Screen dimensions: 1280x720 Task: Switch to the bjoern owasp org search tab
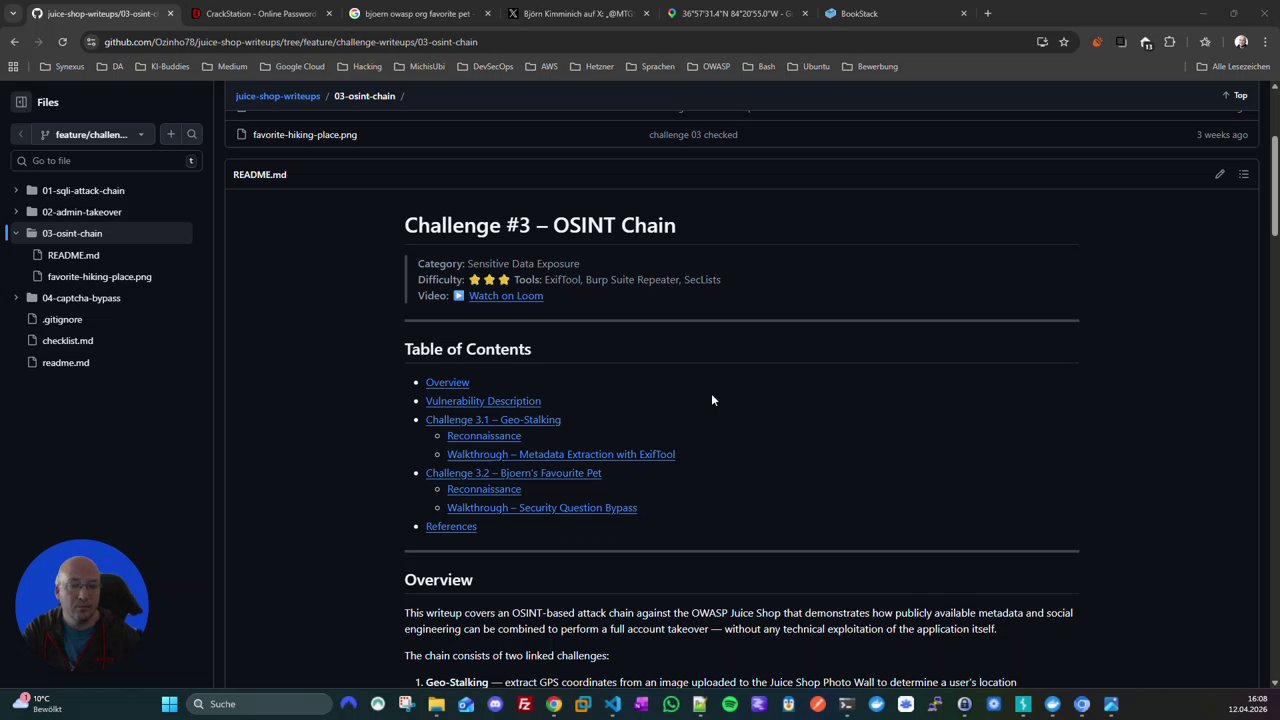pos(420,14)
